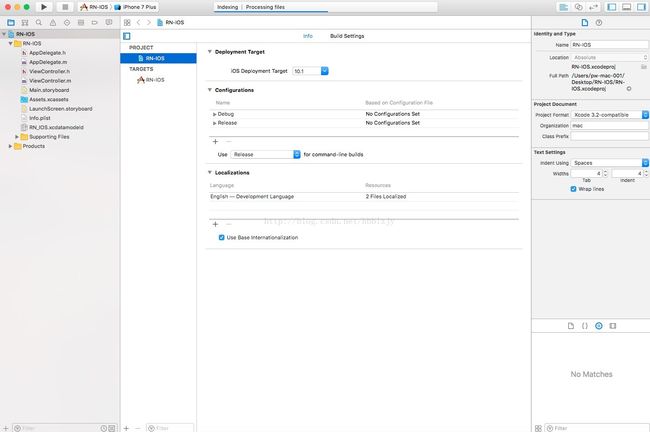Open the Breakpoint navigator tab
Screen dimensions: 650x432
95,22
